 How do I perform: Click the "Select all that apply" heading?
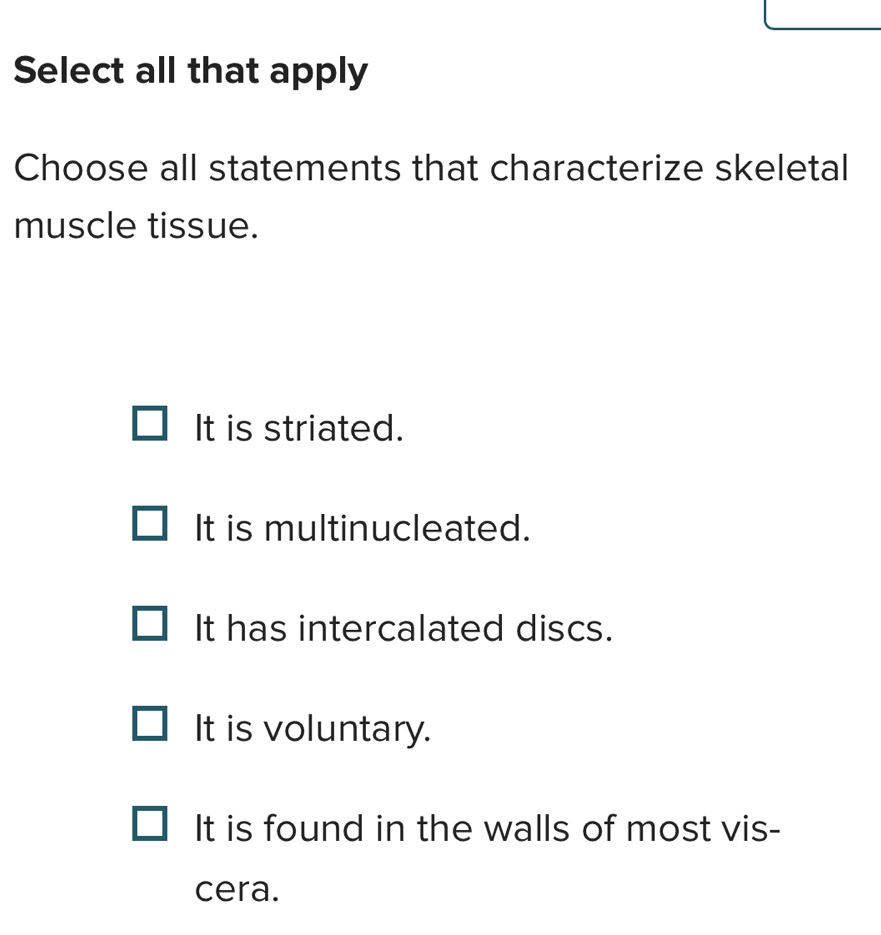pos(190,70)
